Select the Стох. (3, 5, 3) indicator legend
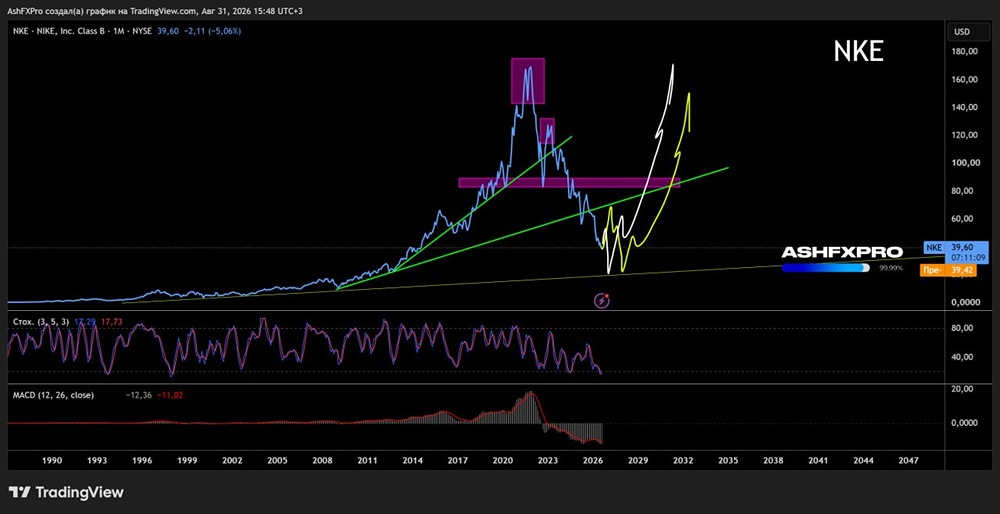Image resolution: width=1000 pixels, height=514 pixels. (41, 323)
